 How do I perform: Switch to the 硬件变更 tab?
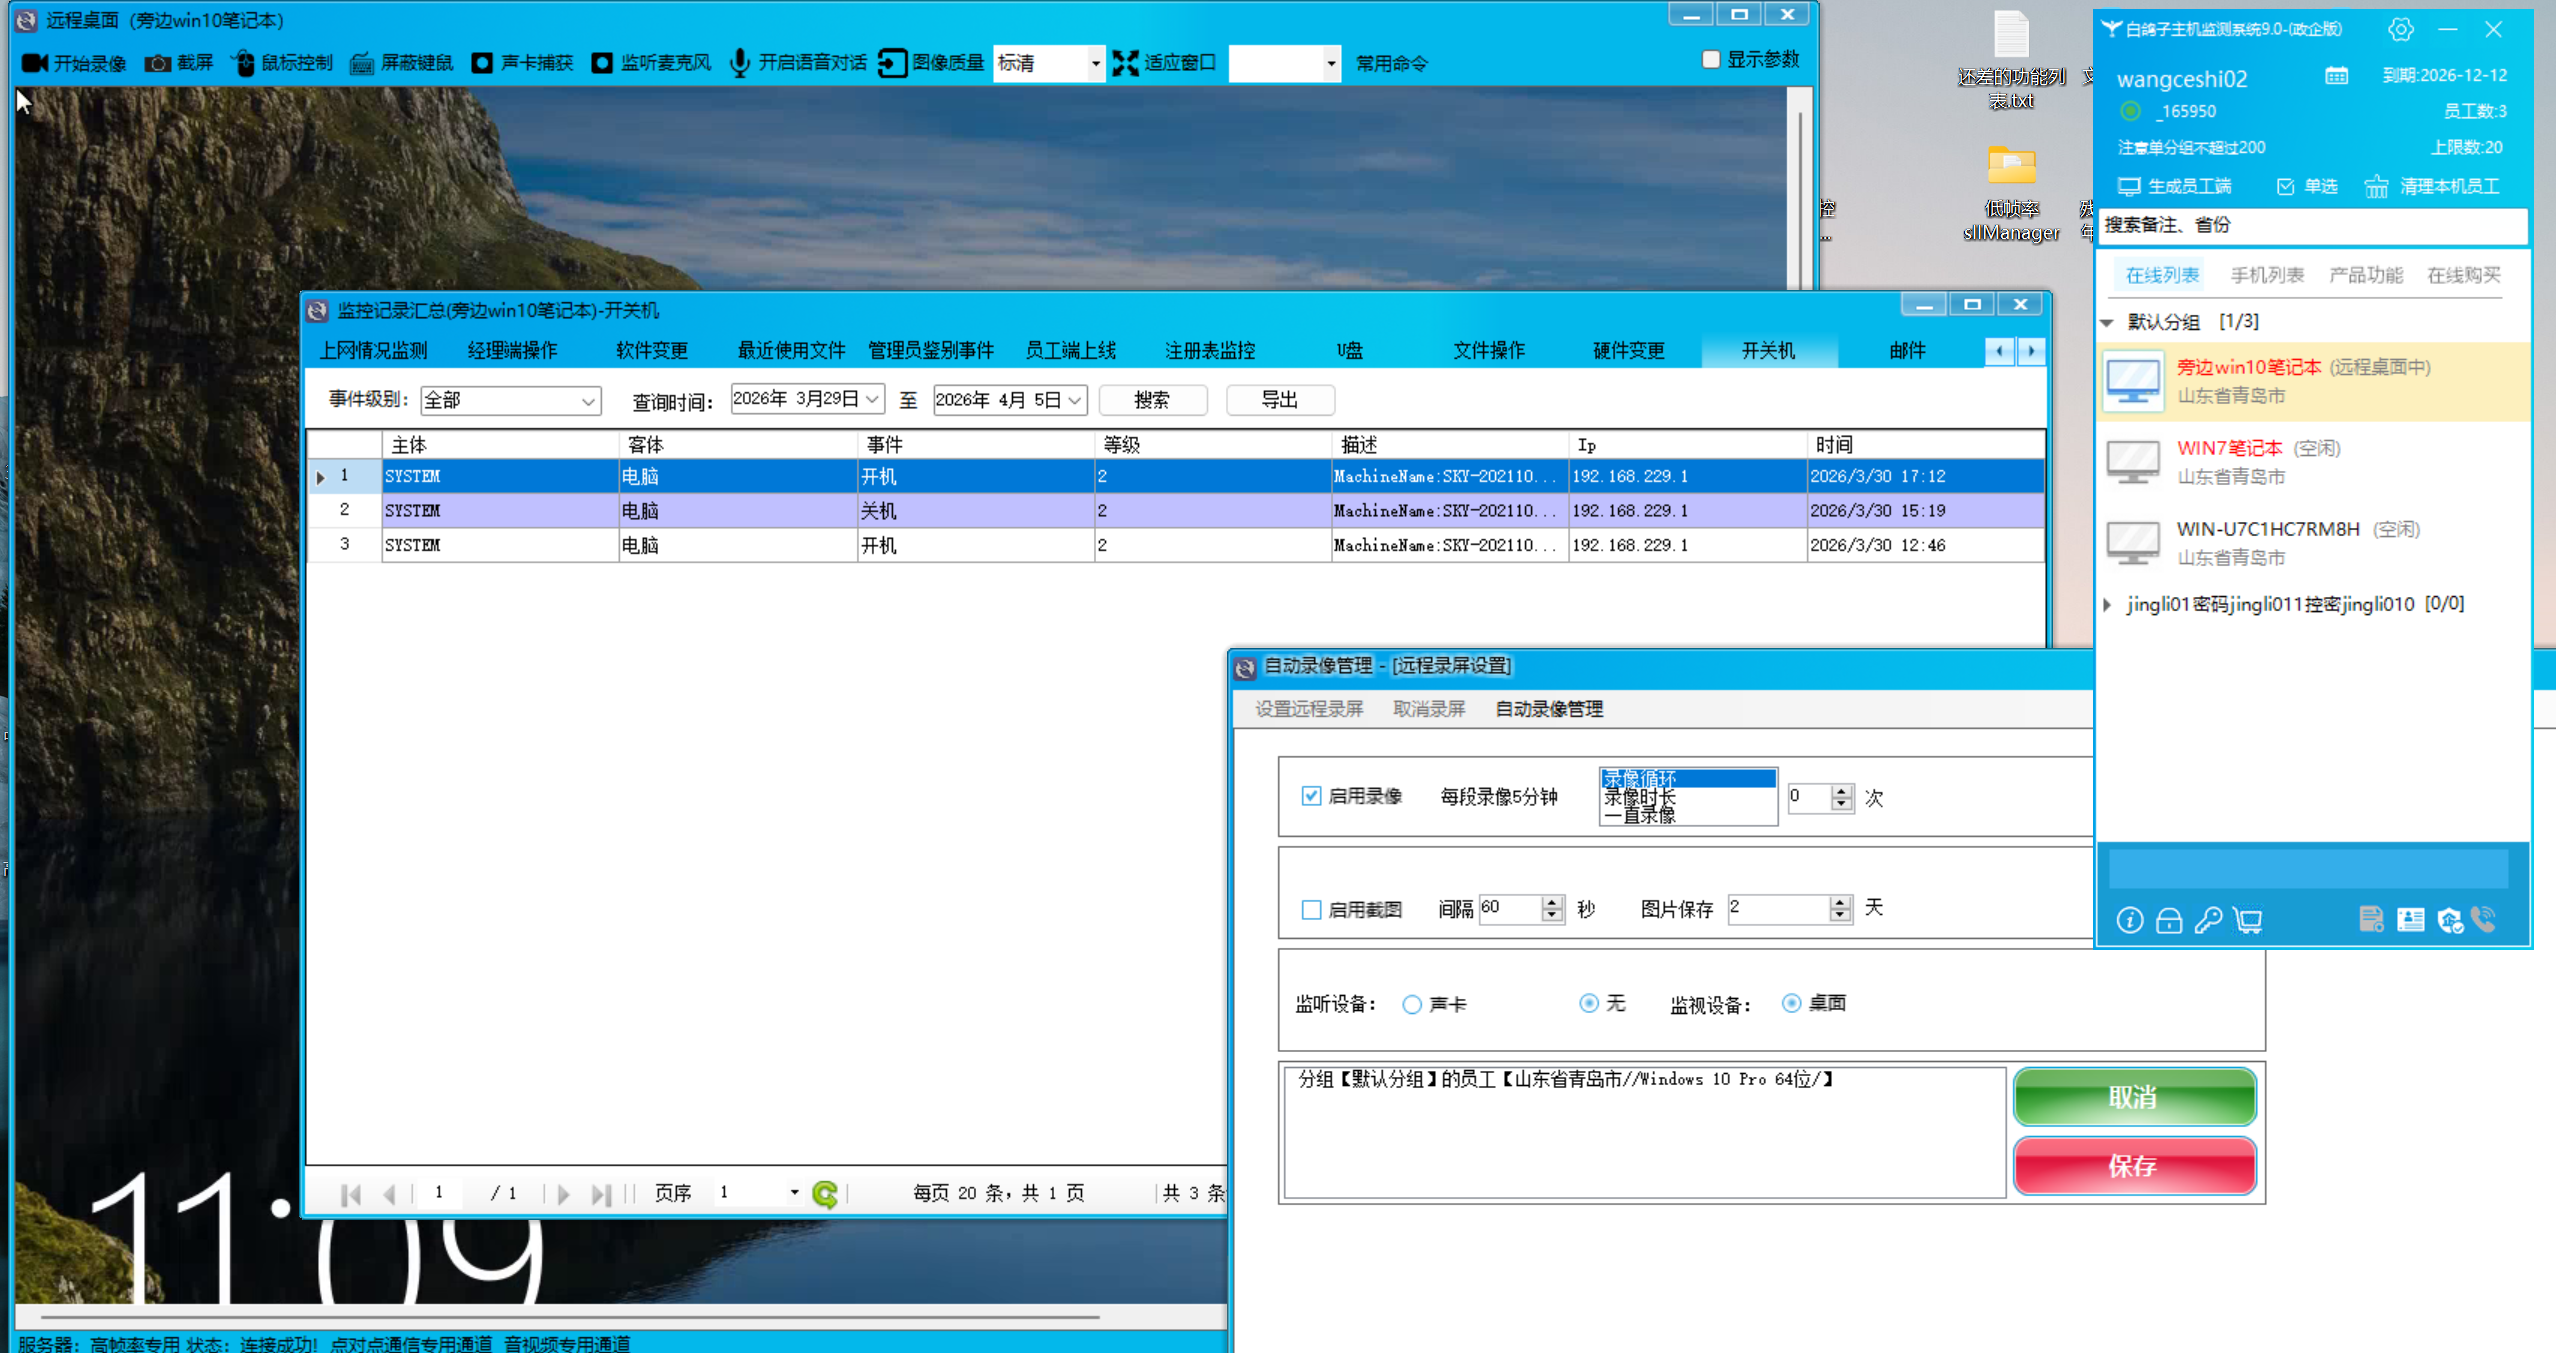pyautogui.click(x=1628, y=351)
